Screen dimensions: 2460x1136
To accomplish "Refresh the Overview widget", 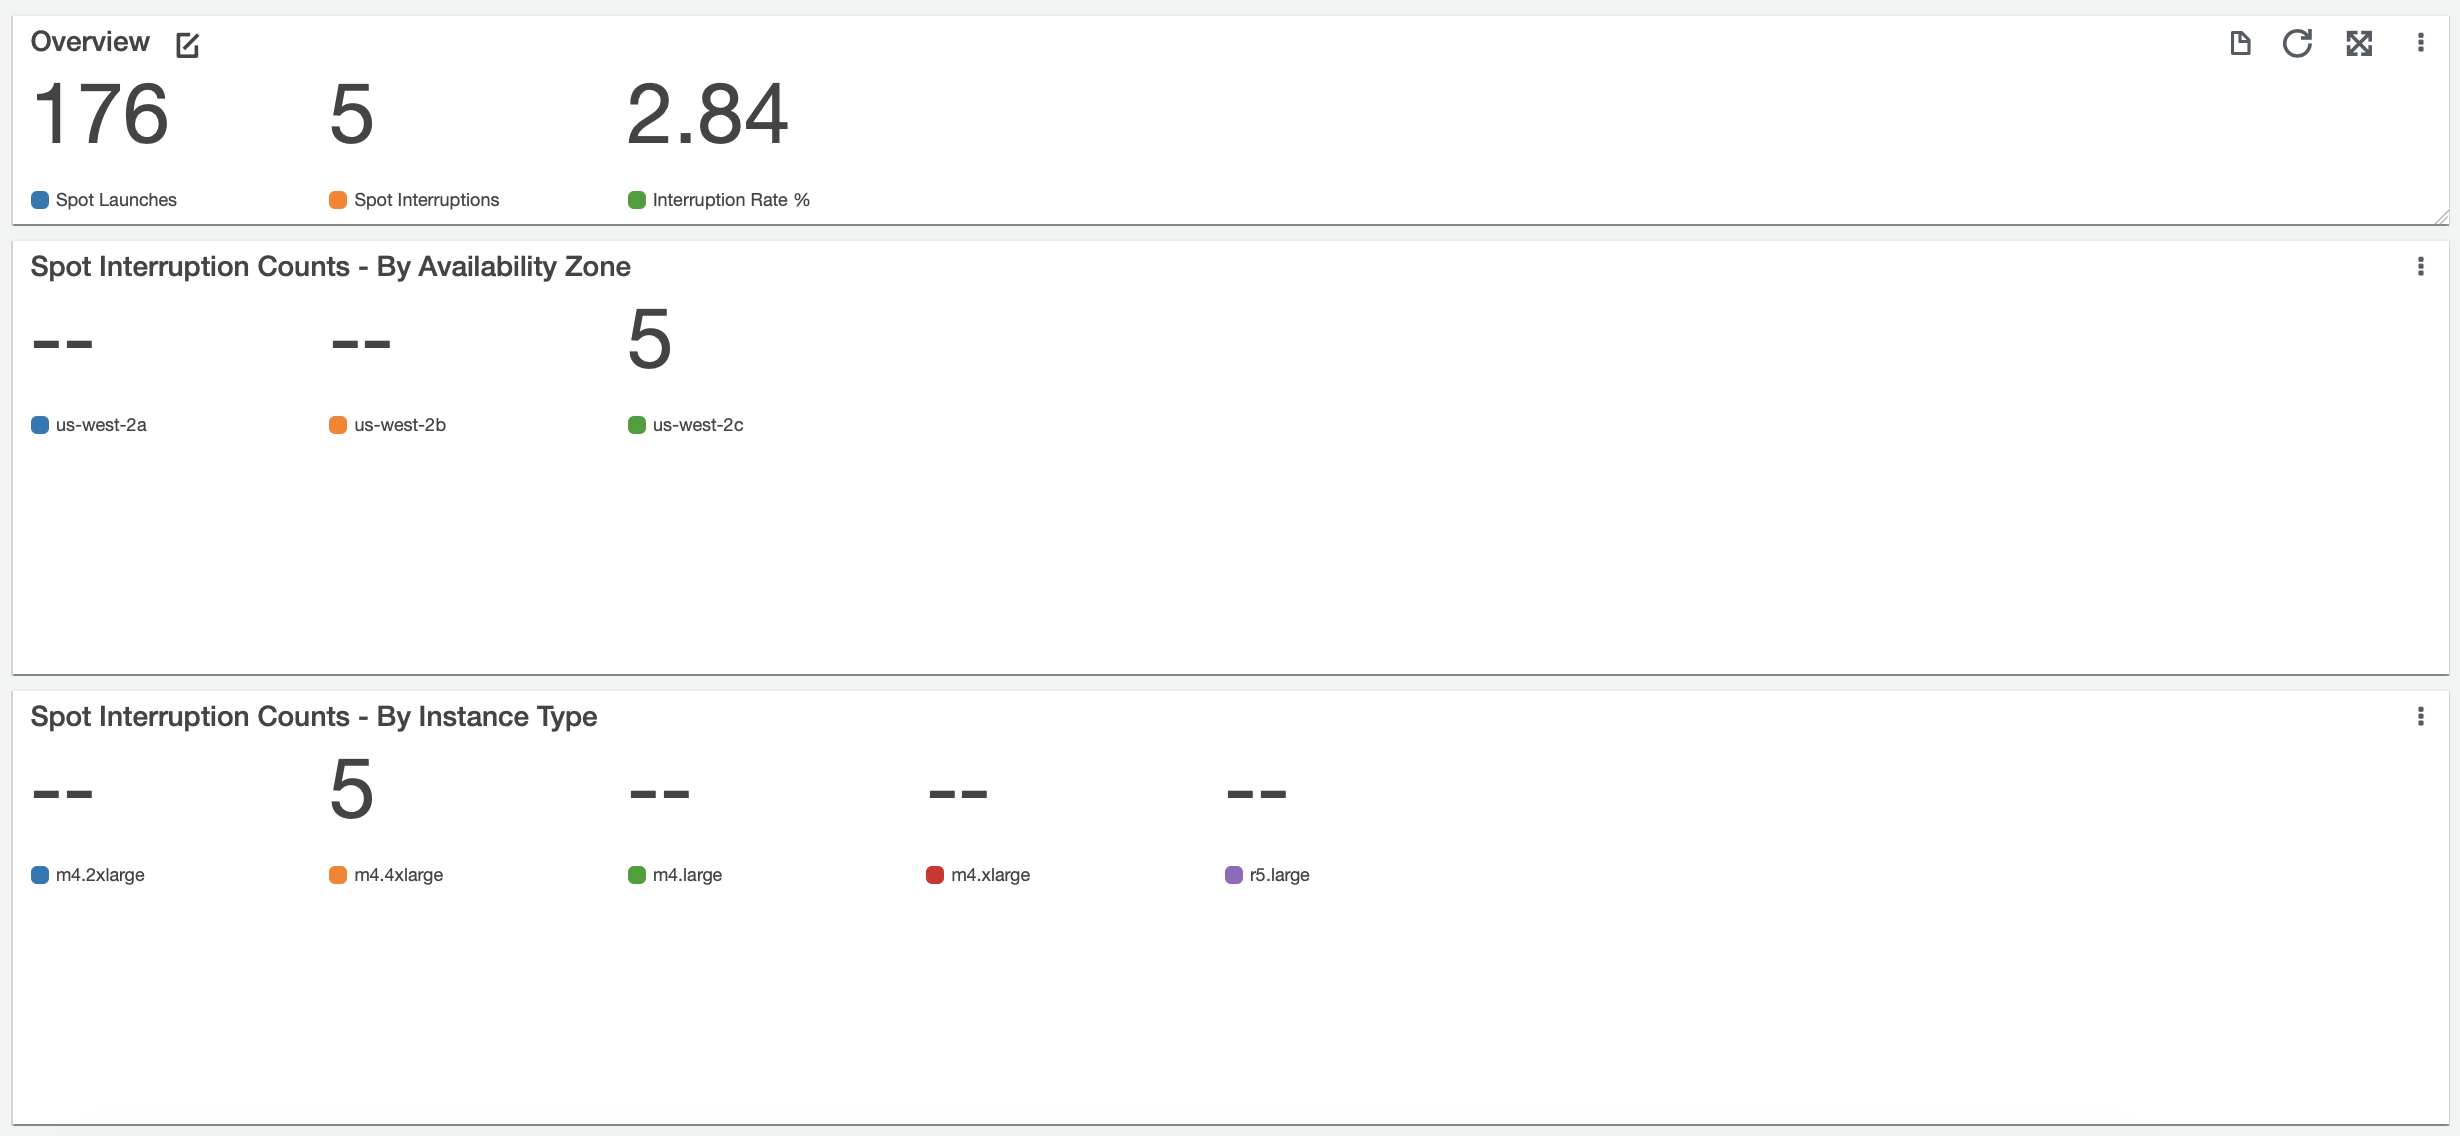I will point(2297,43).
